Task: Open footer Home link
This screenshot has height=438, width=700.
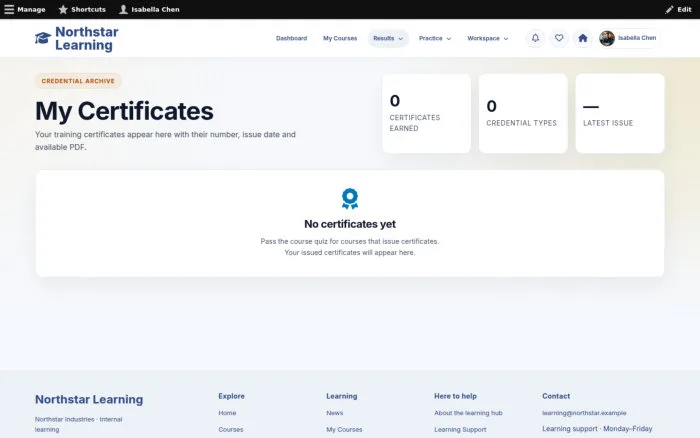Action: coord(227,413)
